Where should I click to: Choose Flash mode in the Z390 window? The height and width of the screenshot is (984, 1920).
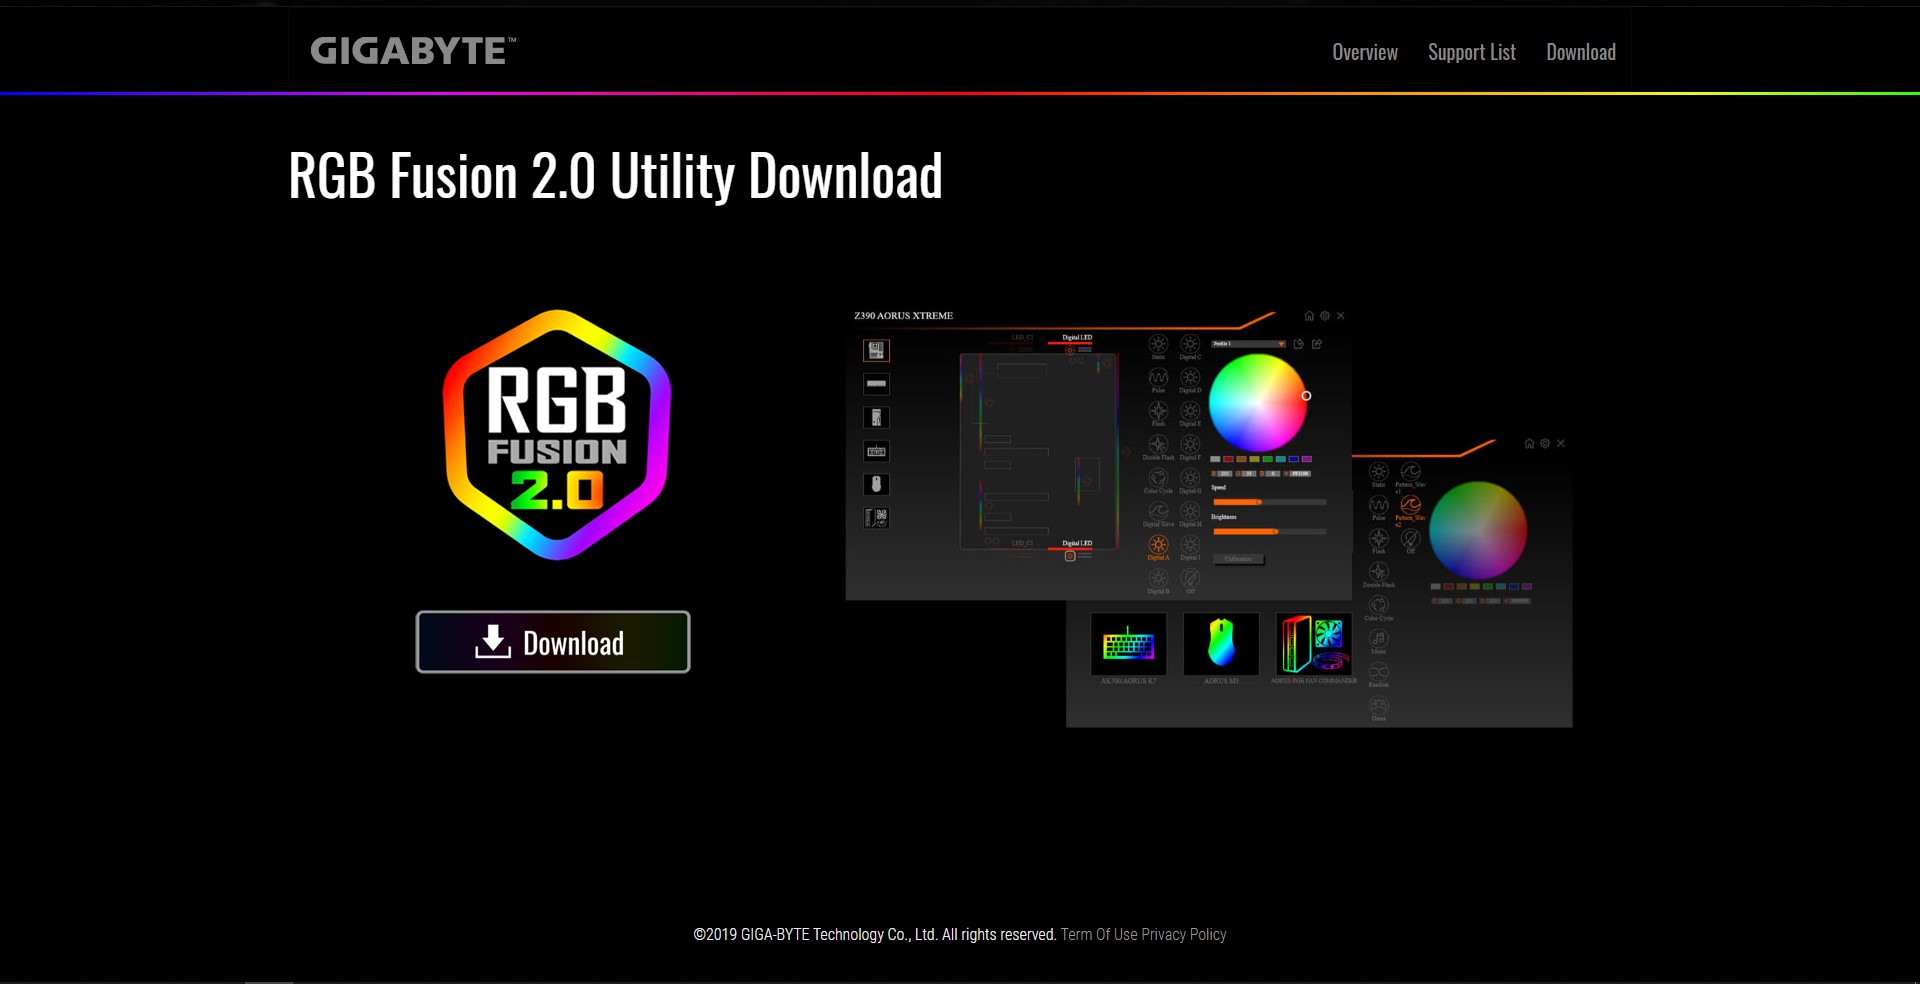point(1158,412)
